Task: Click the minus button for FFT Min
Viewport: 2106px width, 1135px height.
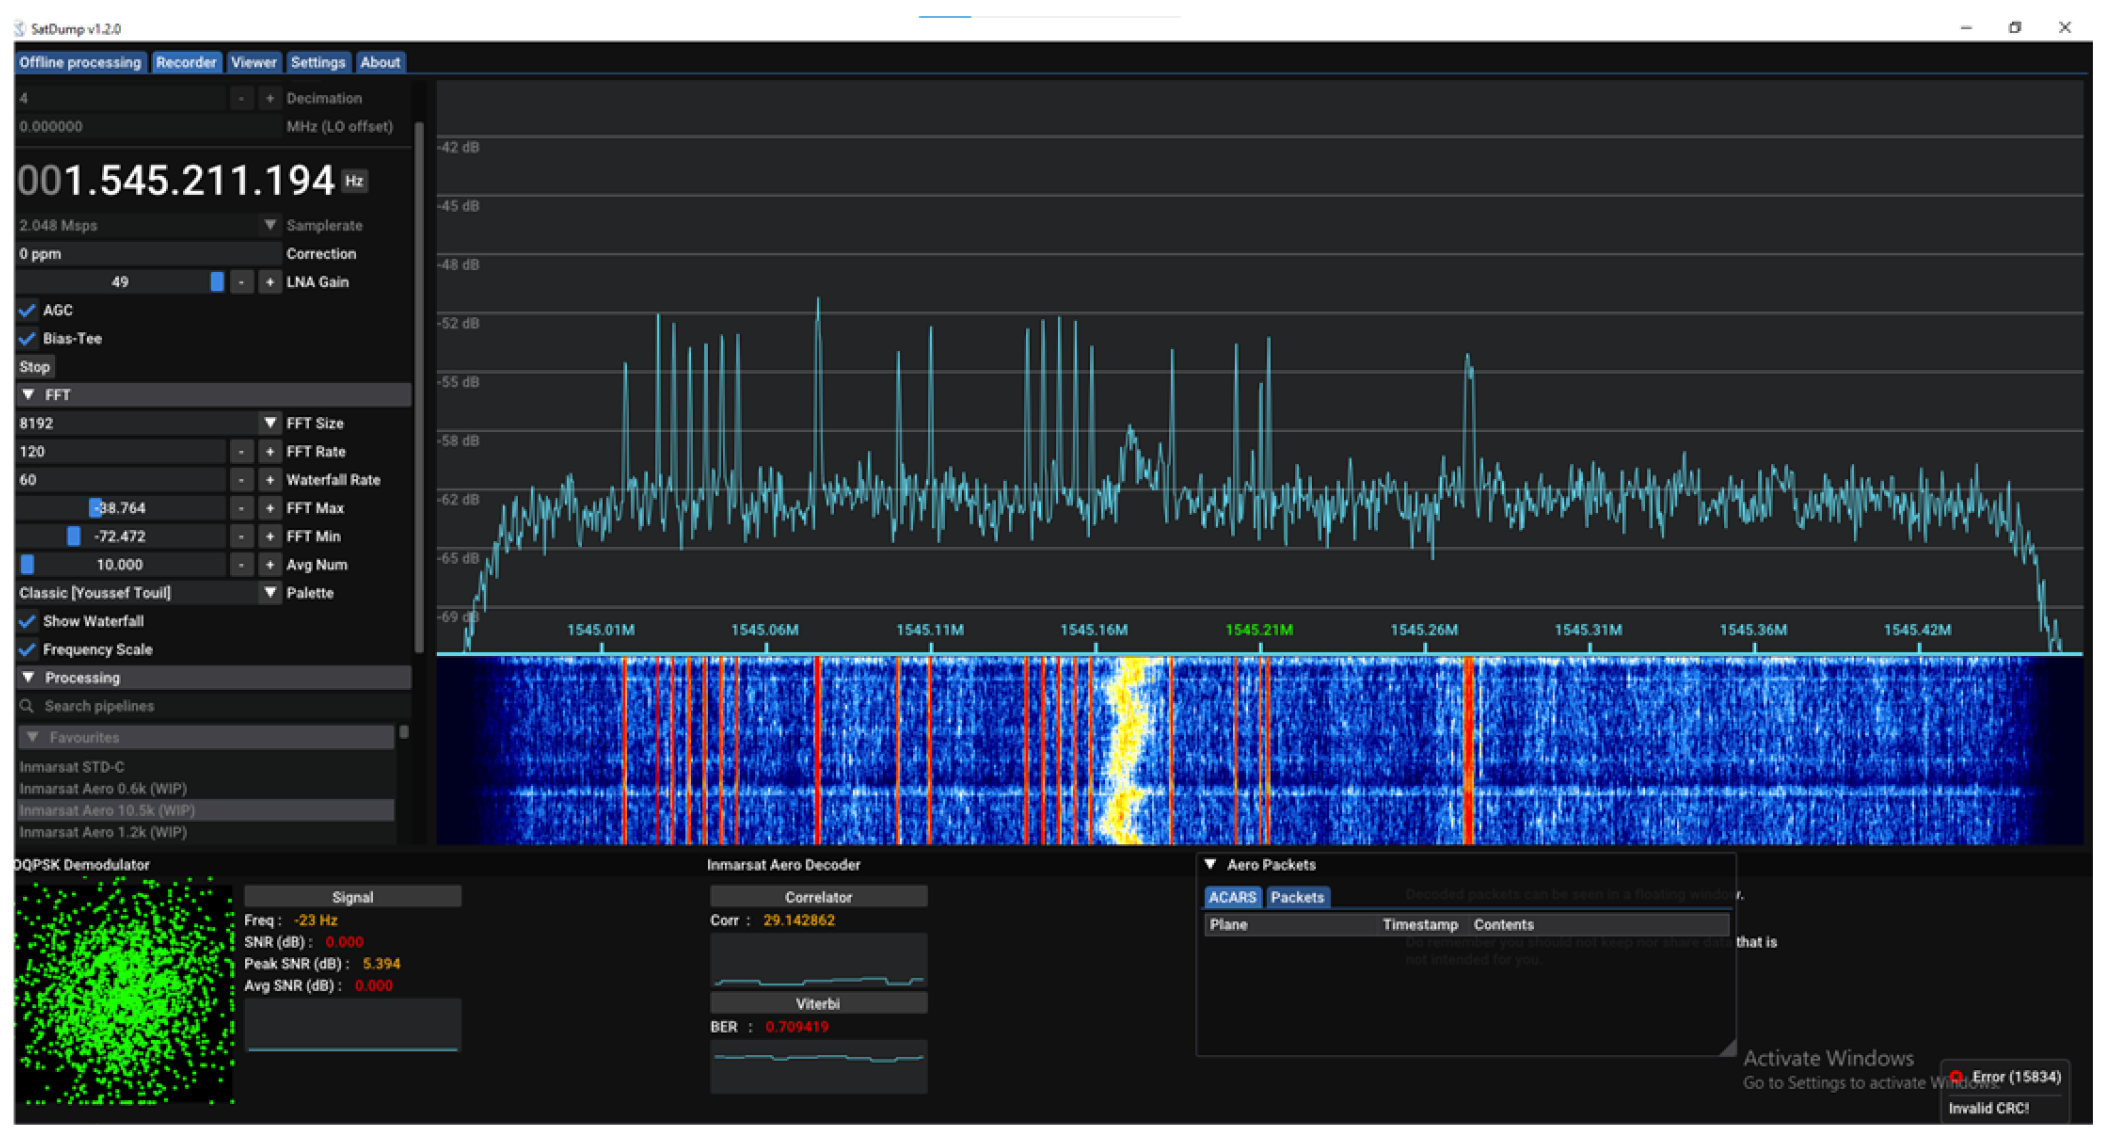Action: tap(241, 536)
